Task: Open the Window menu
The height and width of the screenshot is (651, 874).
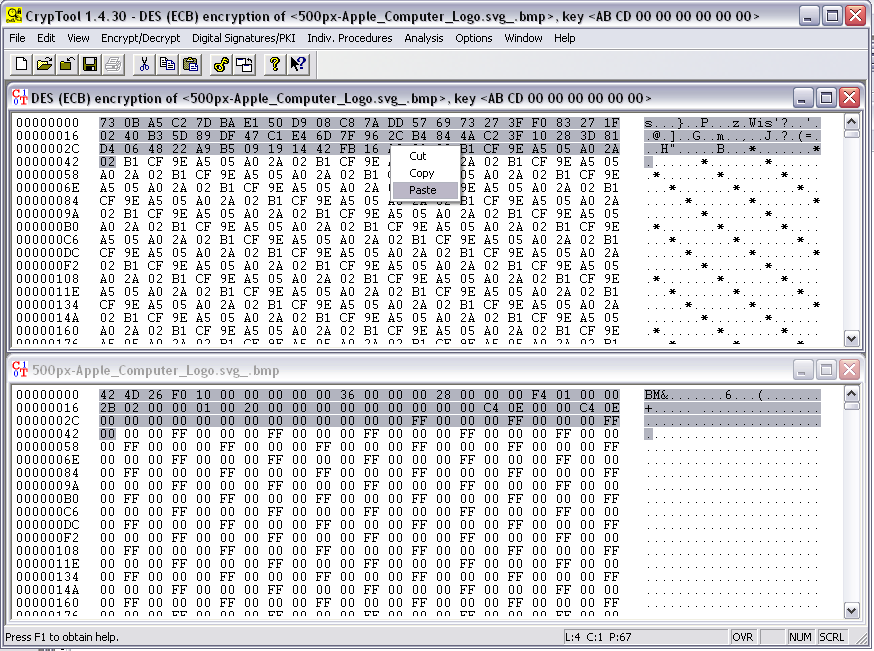Action: [x=523, y=38]
